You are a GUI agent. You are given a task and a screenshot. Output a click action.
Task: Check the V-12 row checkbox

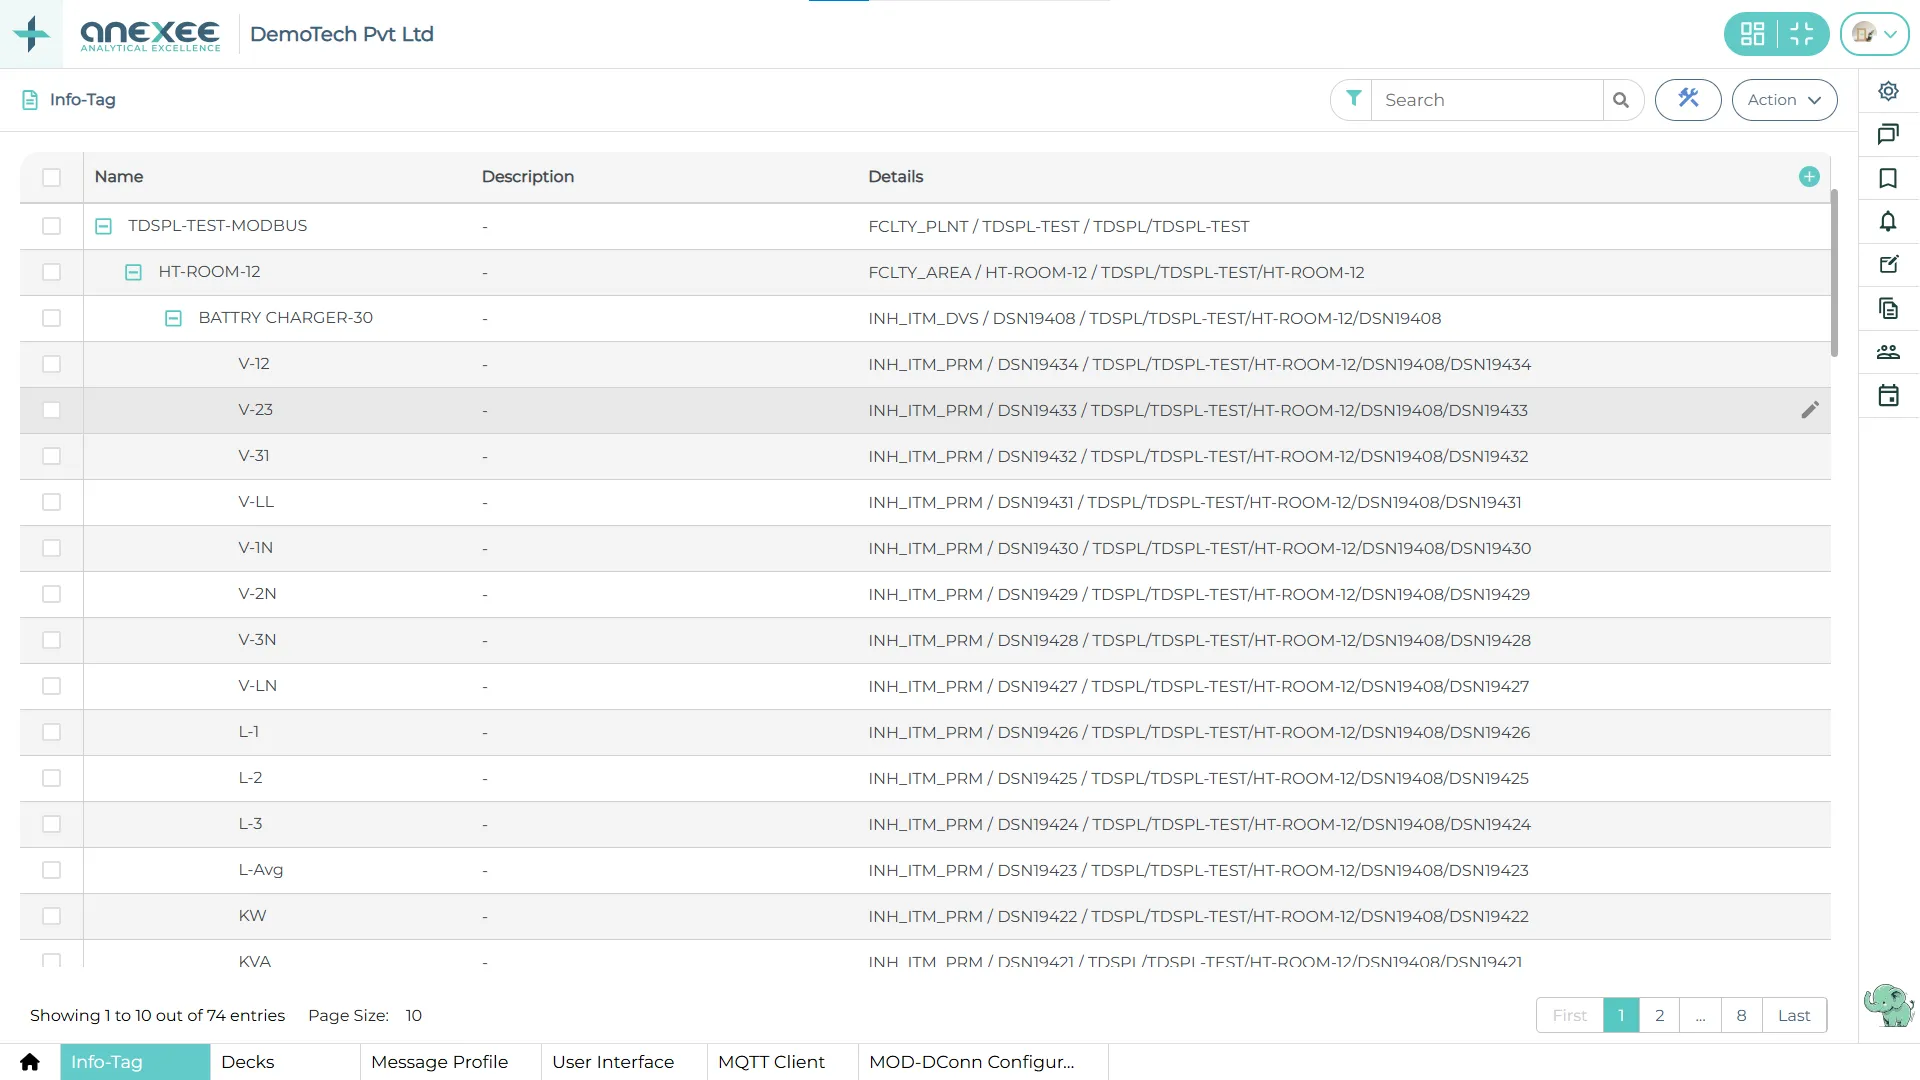52,364
